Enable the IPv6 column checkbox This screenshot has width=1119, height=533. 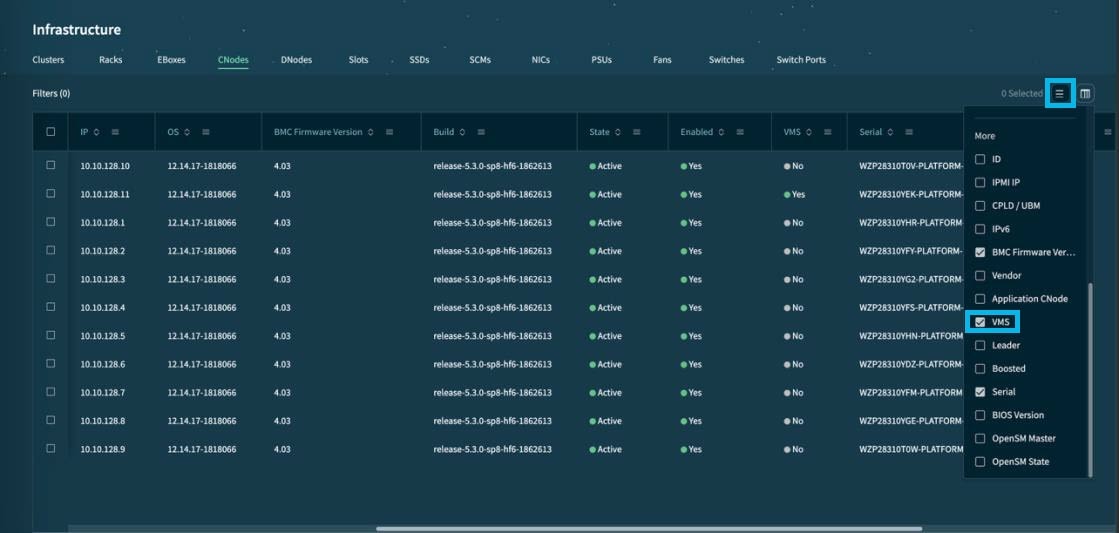980,229
